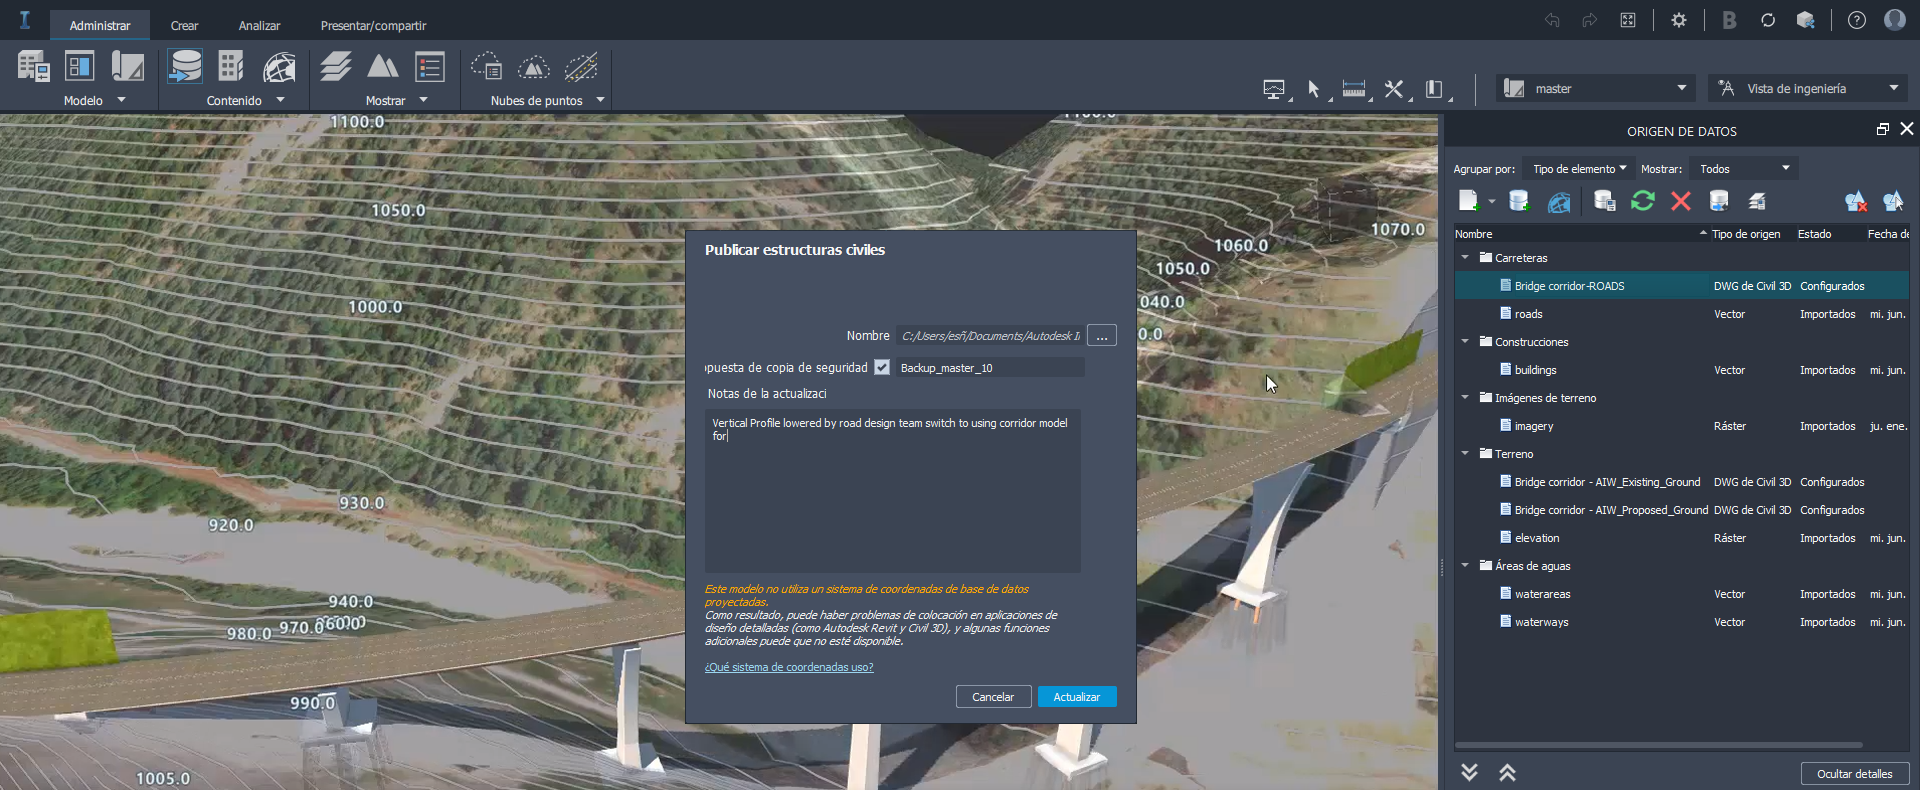Switch to the Presentar/compartir tab
Viewport: 1920px width, 790px height.
pyautogui.click(x=373, y=25)
